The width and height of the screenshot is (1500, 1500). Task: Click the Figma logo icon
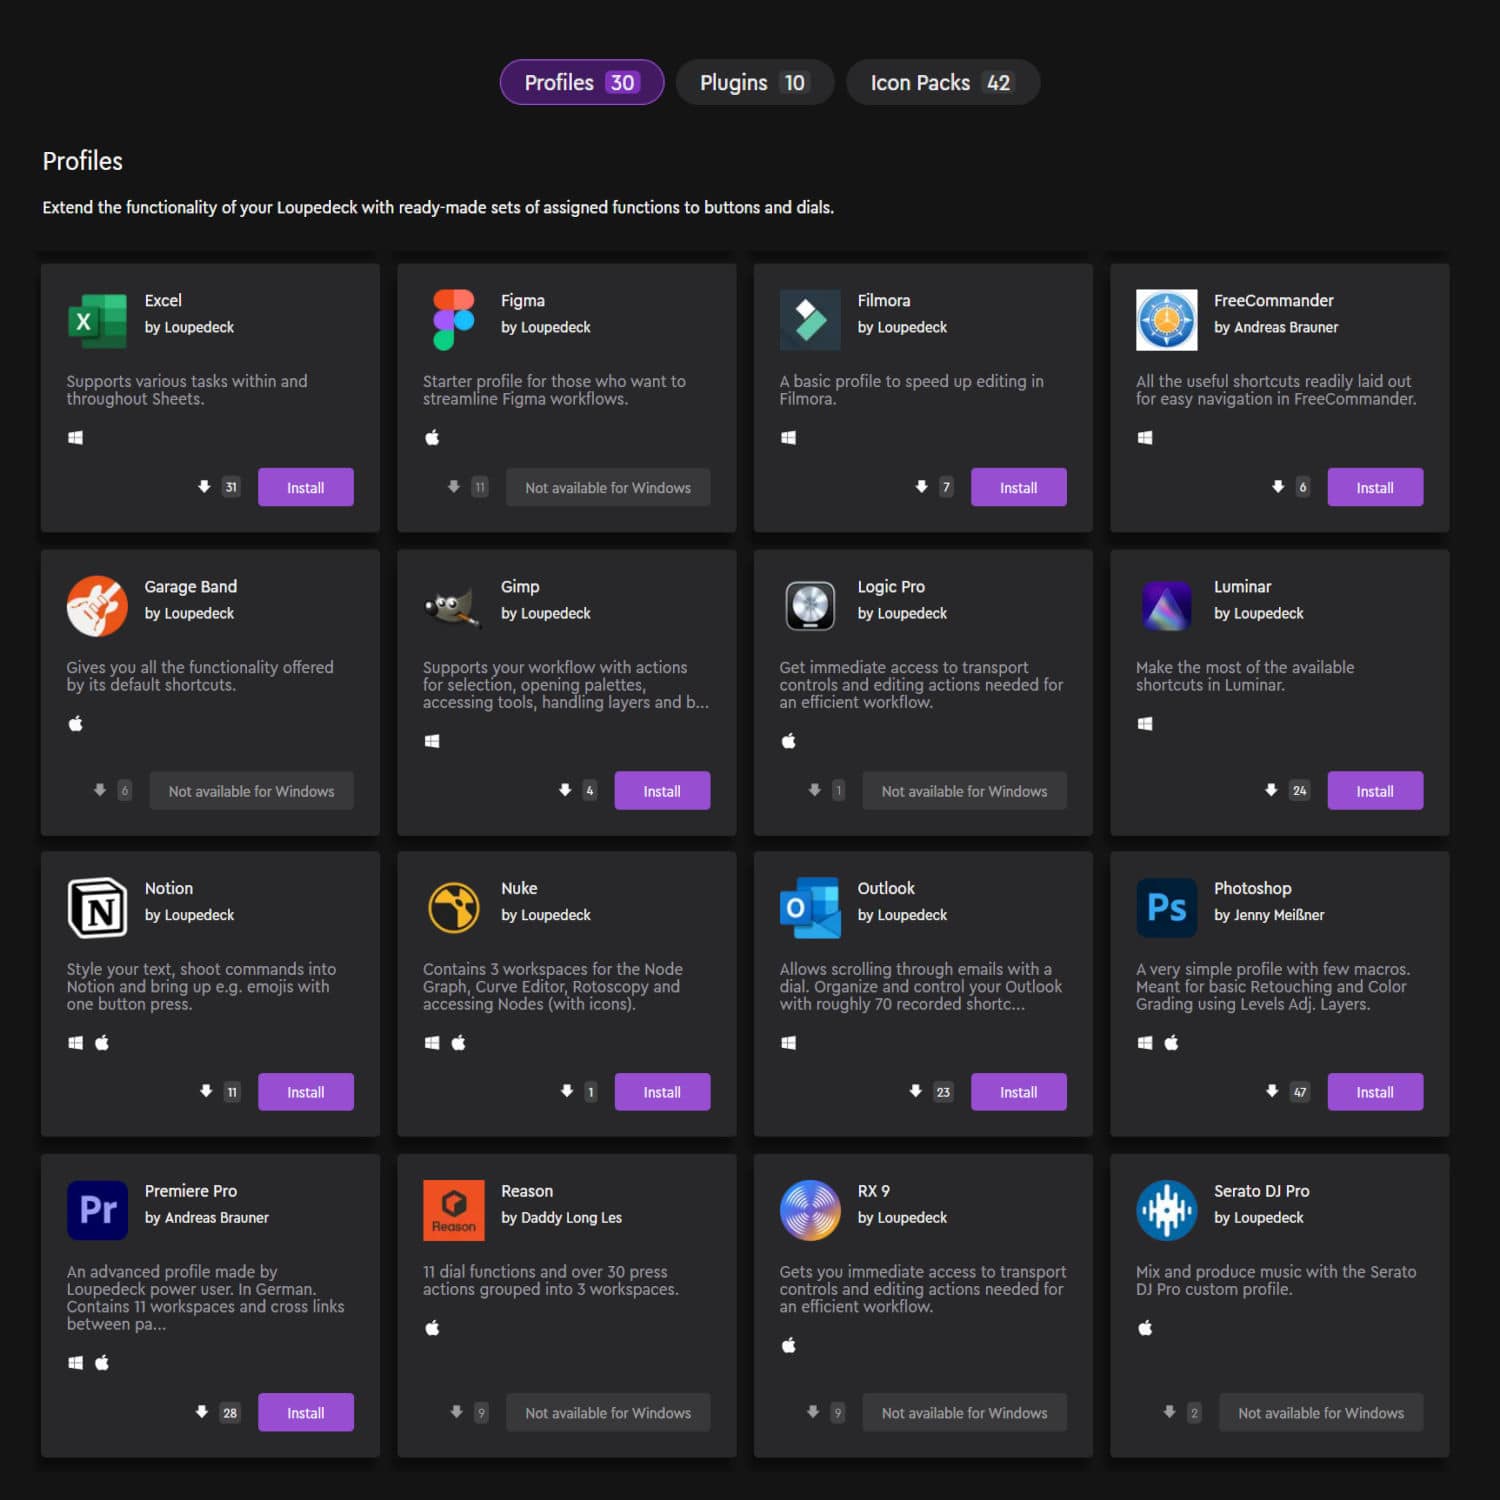[x=453, y=320]
